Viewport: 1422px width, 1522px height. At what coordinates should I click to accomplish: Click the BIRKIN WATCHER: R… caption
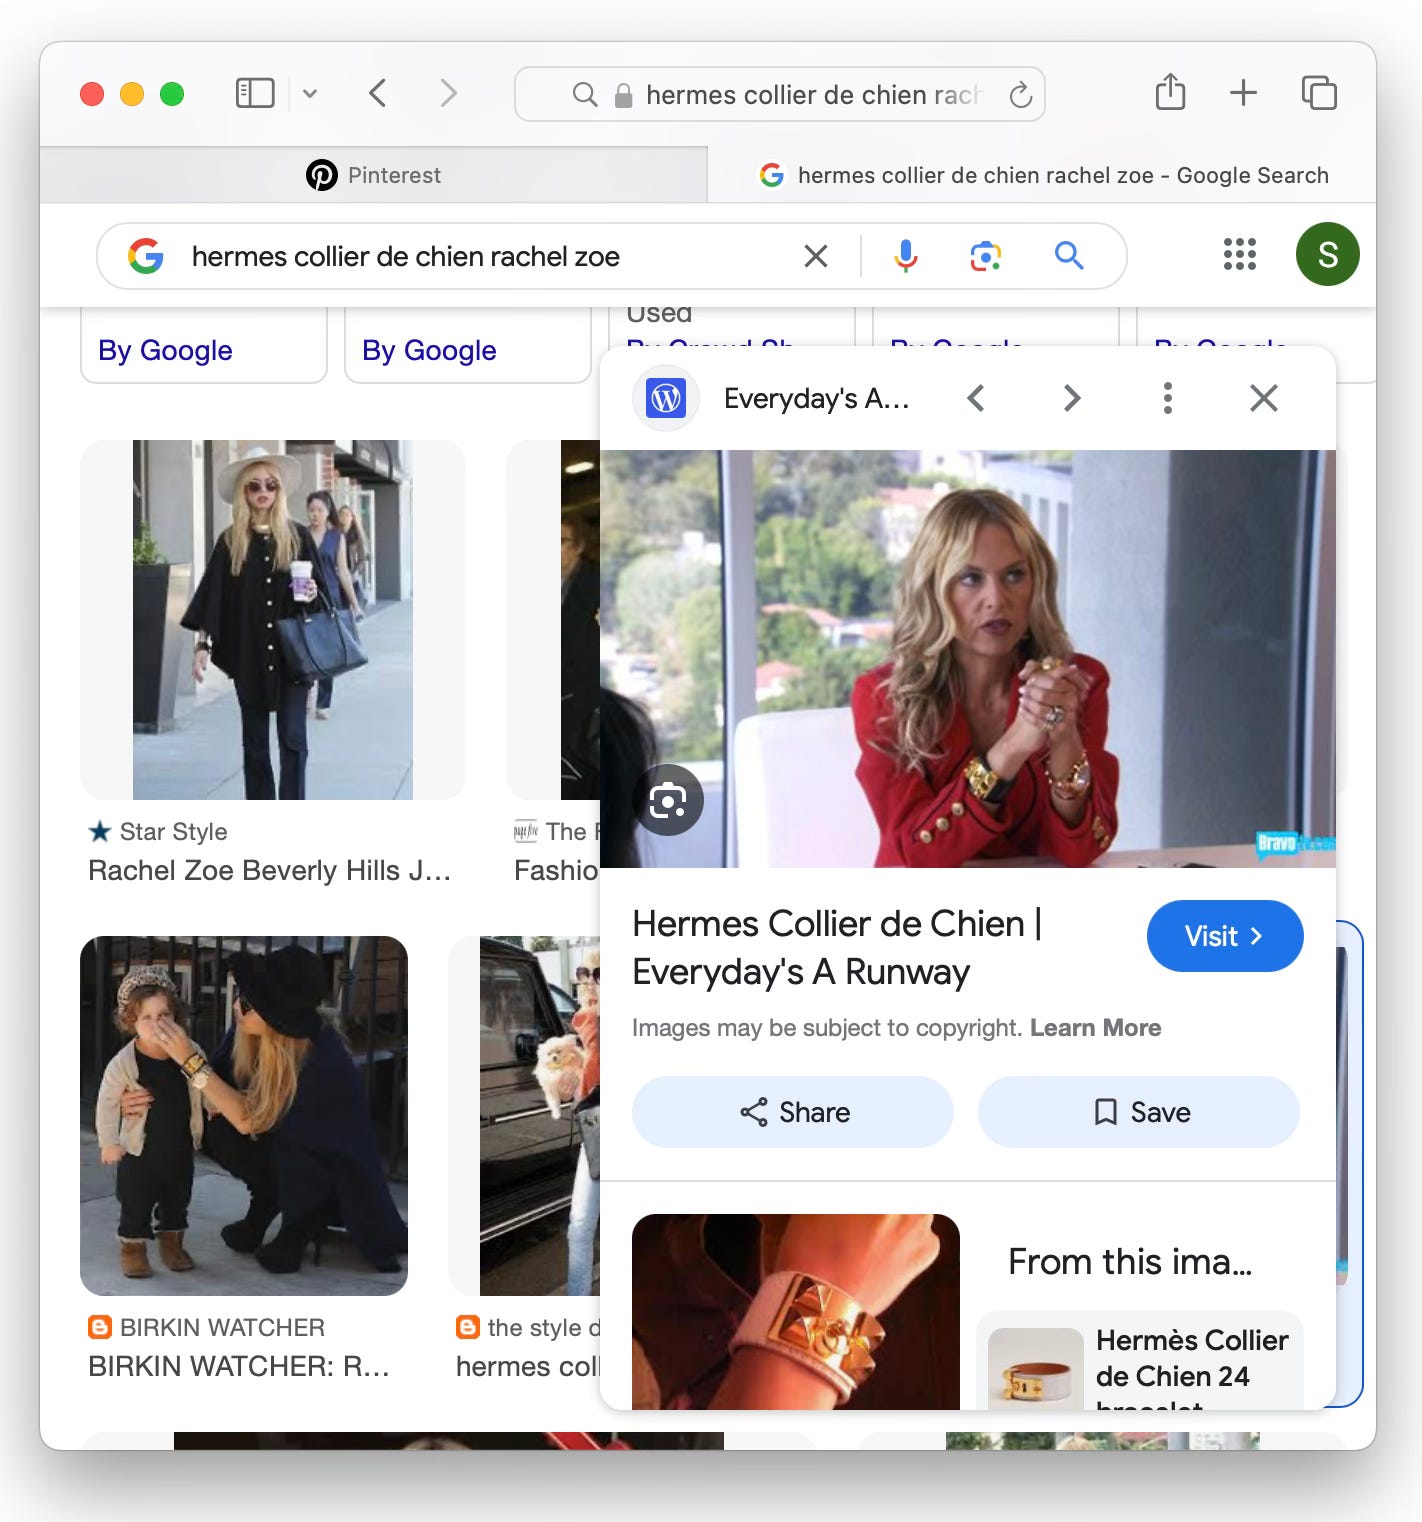[239, 1366]
